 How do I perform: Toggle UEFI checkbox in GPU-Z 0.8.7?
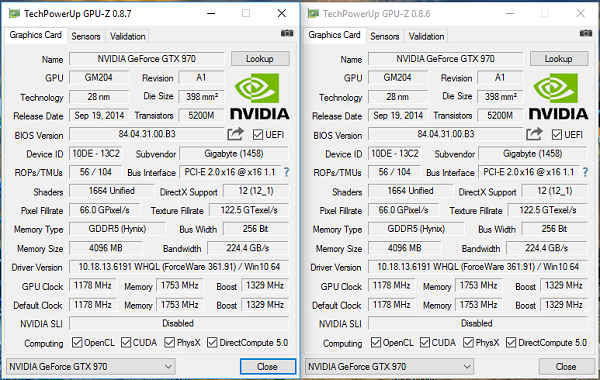click(258, 135)
